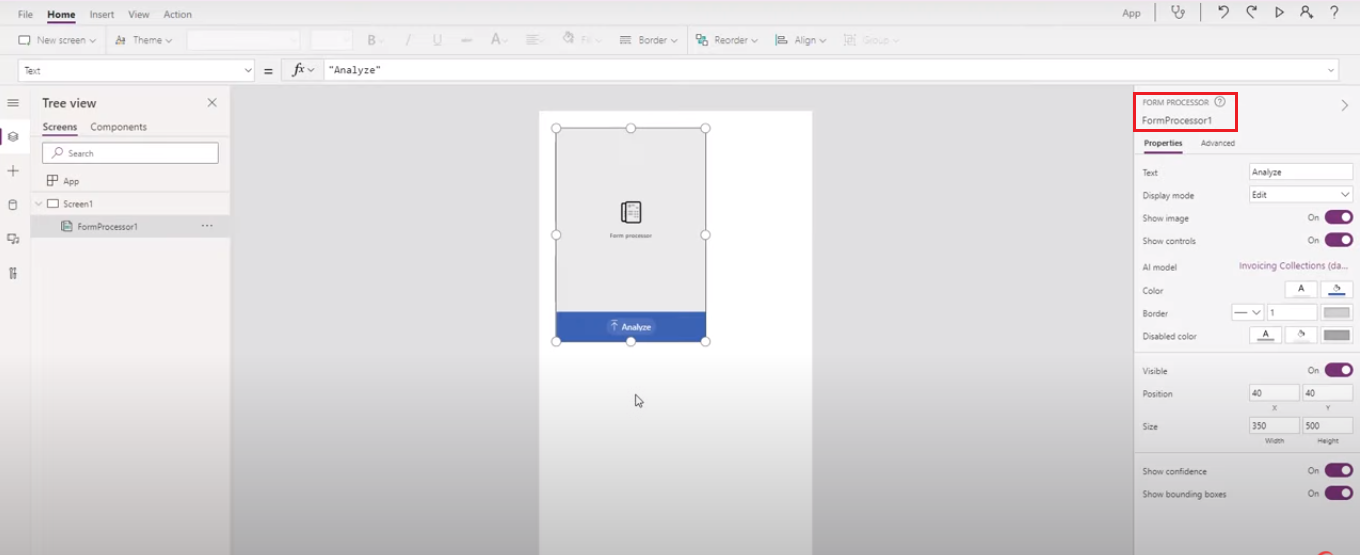This screenshot has height=555, width=1360.
Task: Open the font color A icon
Action: pyautogui.click(x=498, y=40)
